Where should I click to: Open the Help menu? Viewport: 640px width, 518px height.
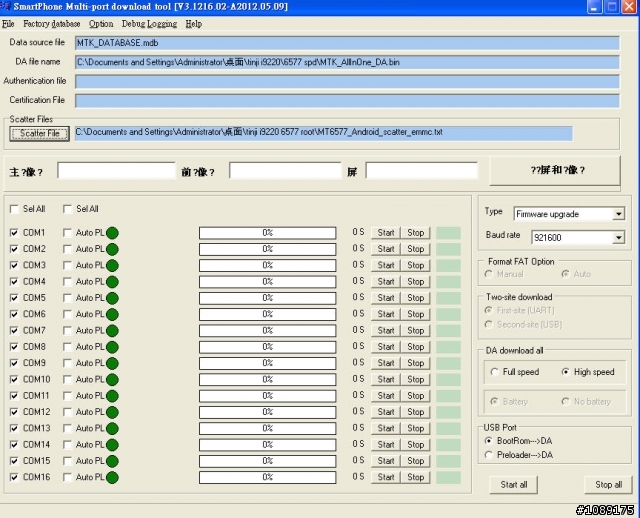tap(193, 24)
